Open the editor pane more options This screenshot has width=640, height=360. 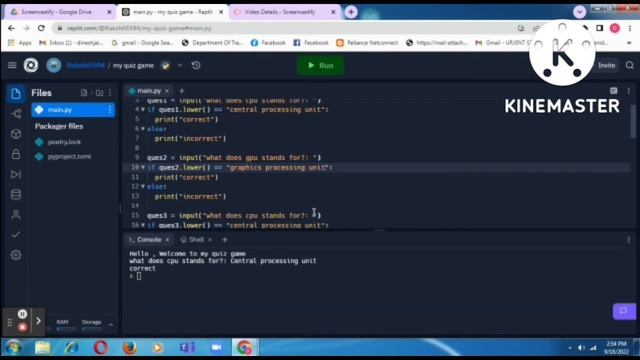pyautogui.click(x=629, y=91)
